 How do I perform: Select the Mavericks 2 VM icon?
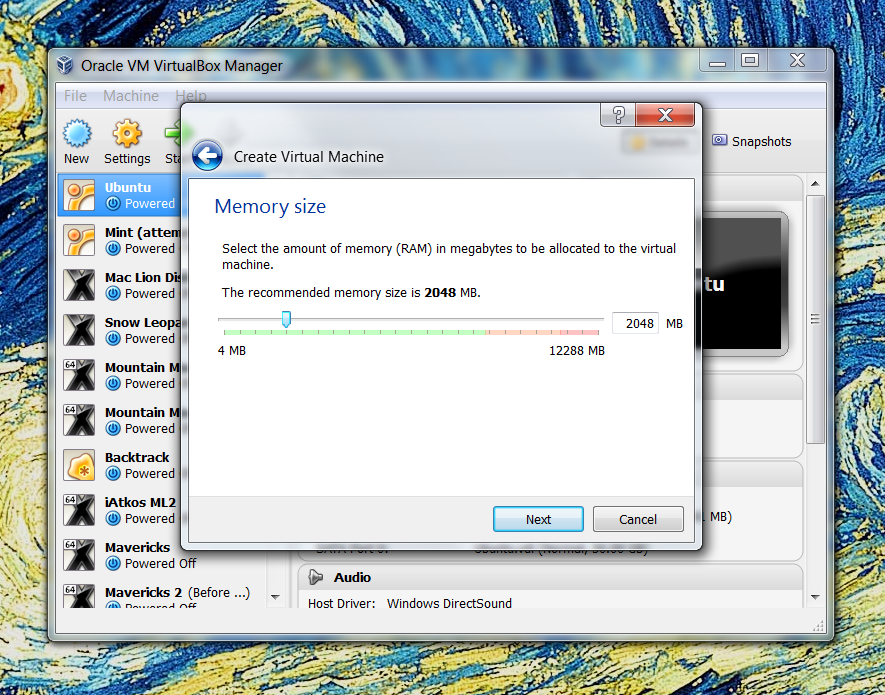(x=79, y=596)
